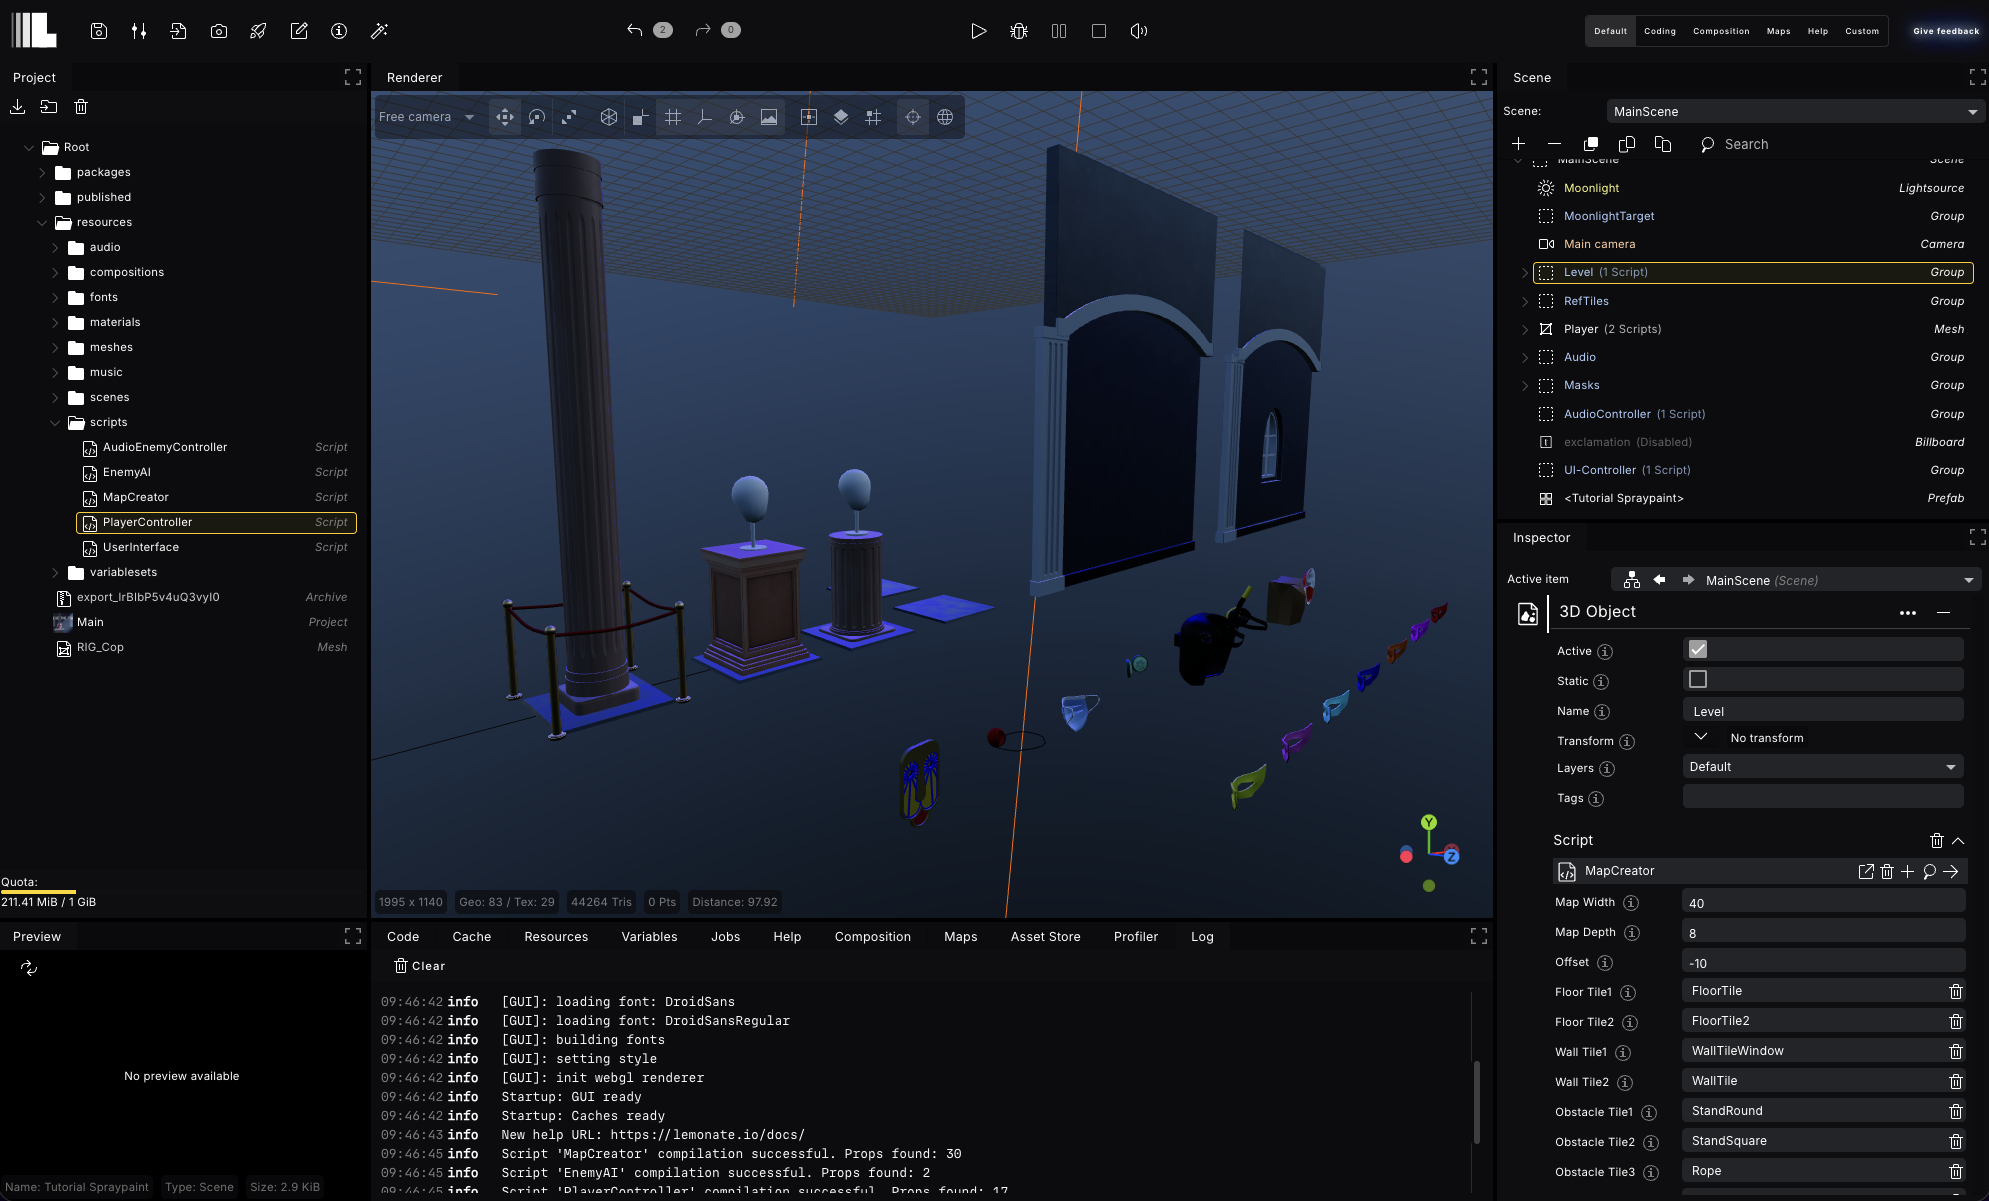Click the Clear button in the log panel
The width and height of the screenshot is (1989, 1201).
(419, 965)
